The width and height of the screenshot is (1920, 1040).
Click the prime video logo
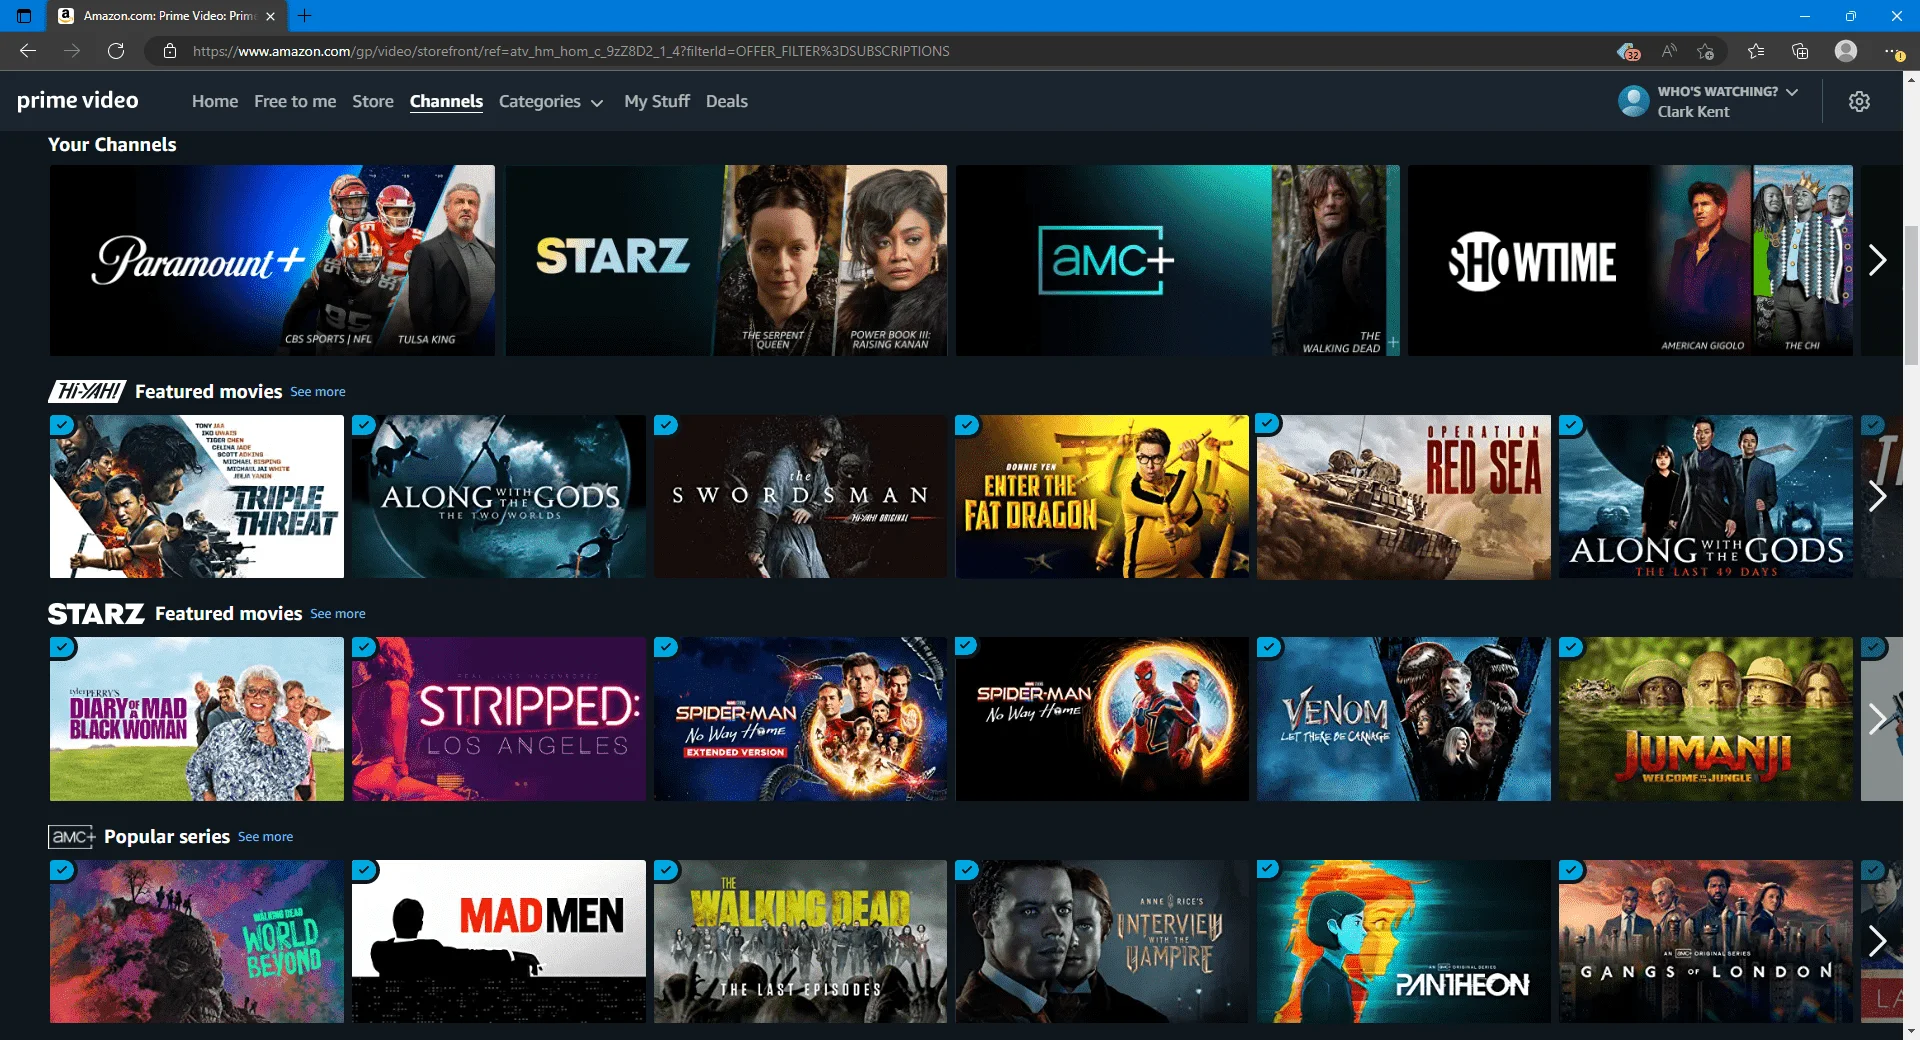click(x=78, y=100)
